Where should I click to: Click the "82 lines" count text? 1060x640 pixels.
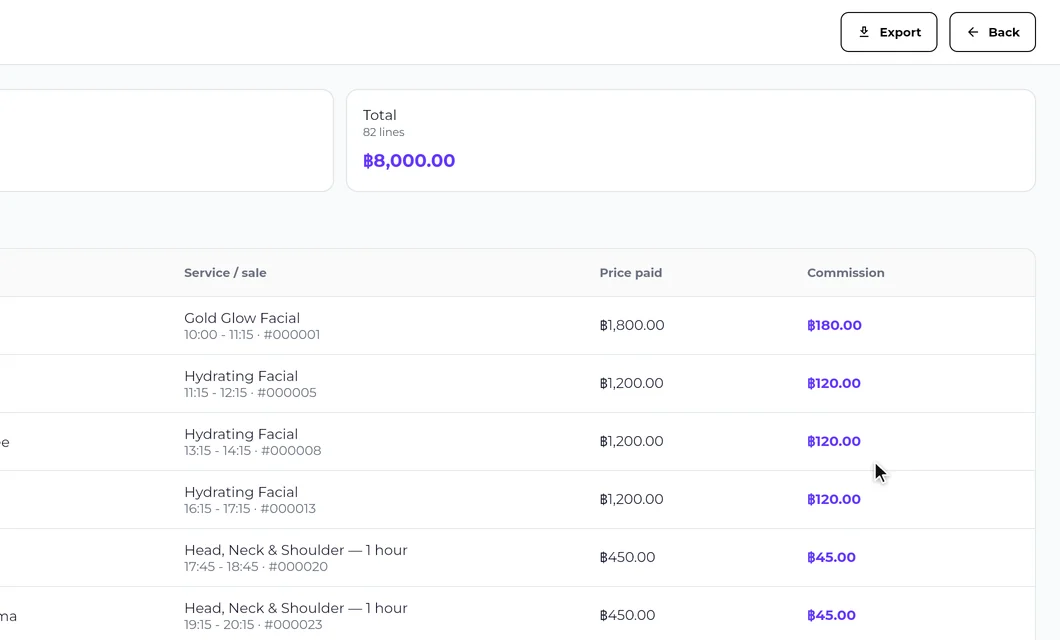point(383,132)
